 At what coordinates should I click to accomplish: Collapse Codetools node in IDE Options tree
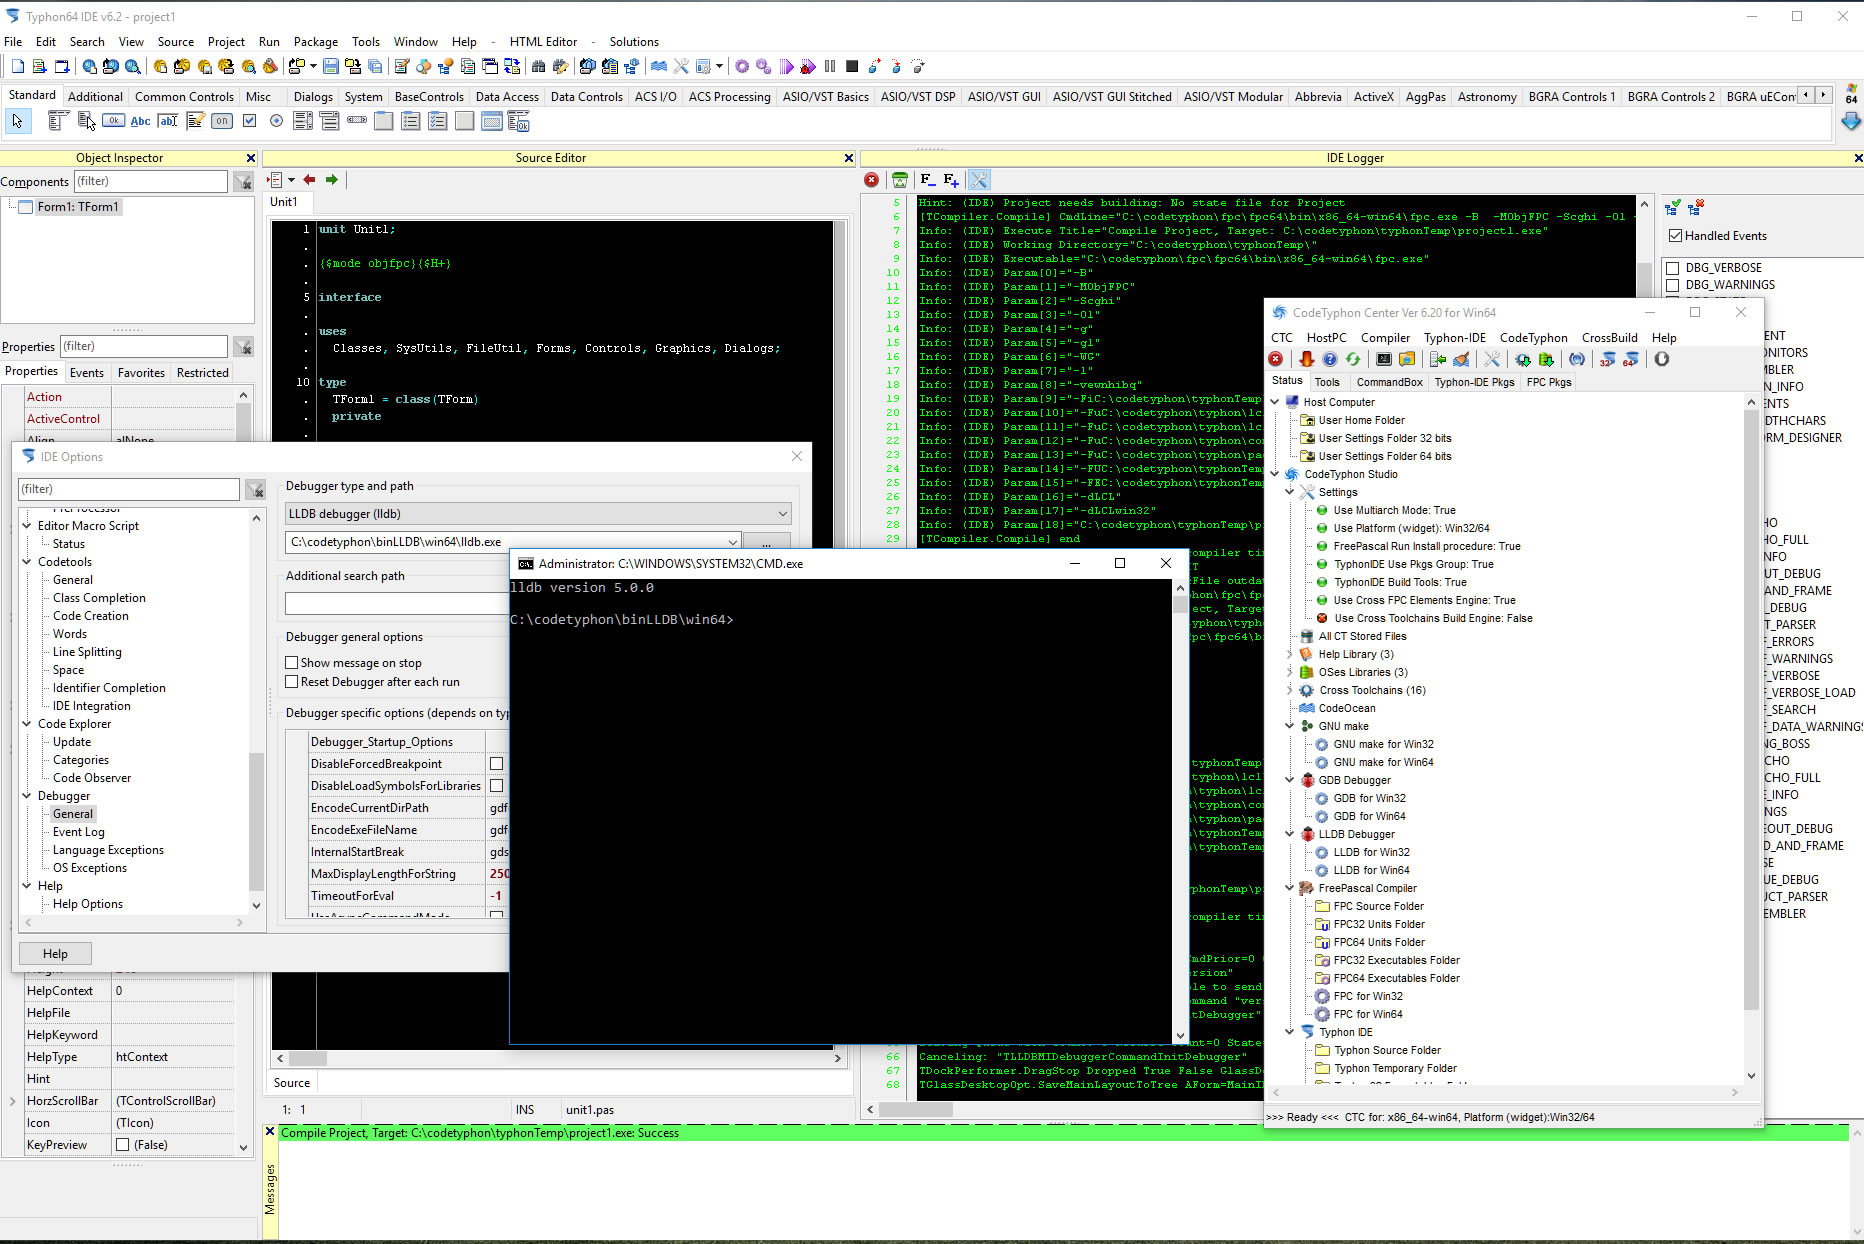(x=27, y=562)
